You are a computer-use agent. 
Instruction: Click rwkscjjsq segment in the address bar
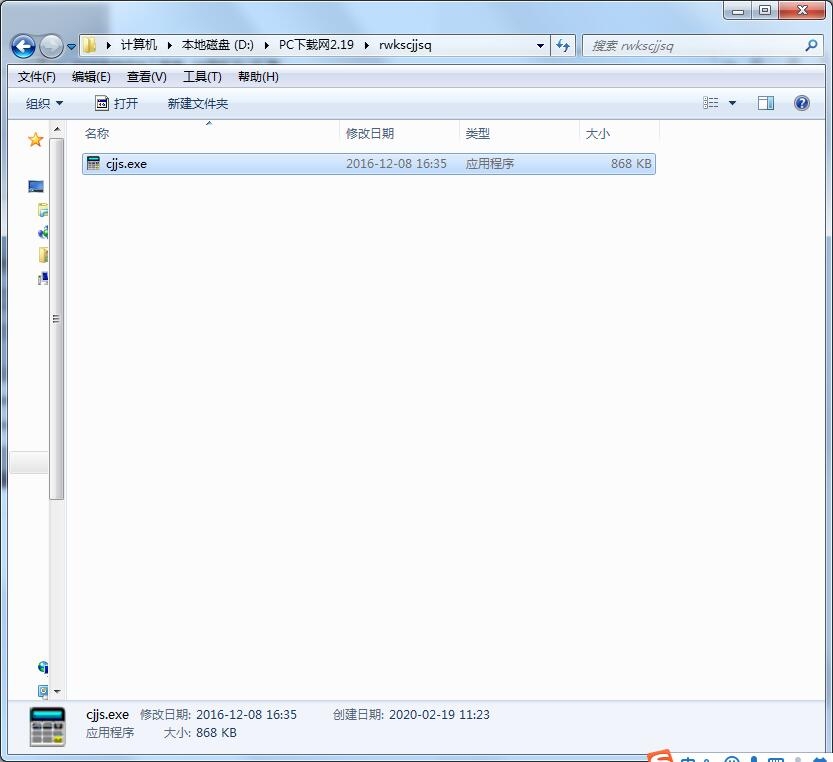pyautogui.click(x=405, y=45)
